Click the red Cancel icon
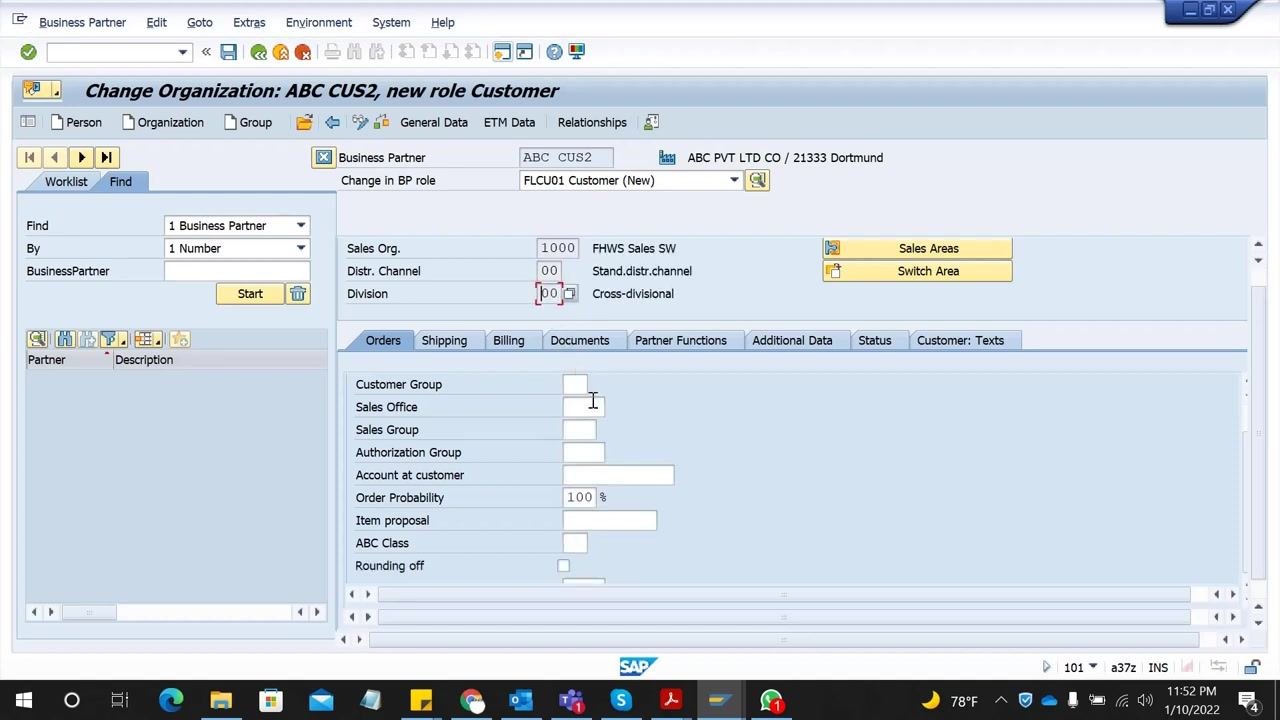 303,52
